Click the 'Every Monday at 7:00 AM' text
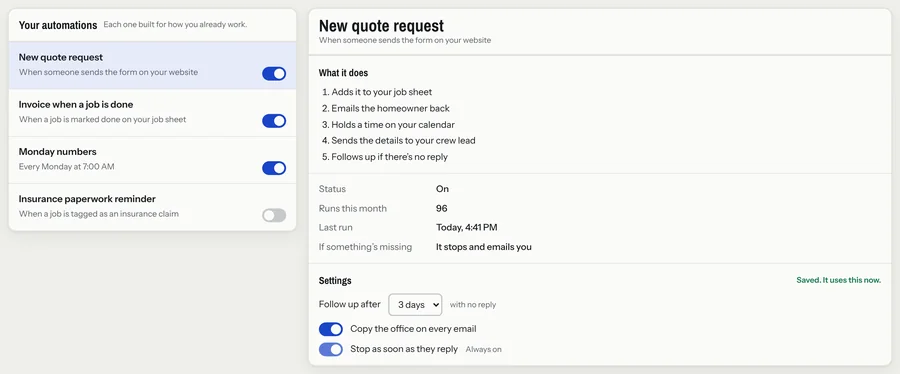Image resolution: width=900 pixels, height=374 pixels. point(67,167)
